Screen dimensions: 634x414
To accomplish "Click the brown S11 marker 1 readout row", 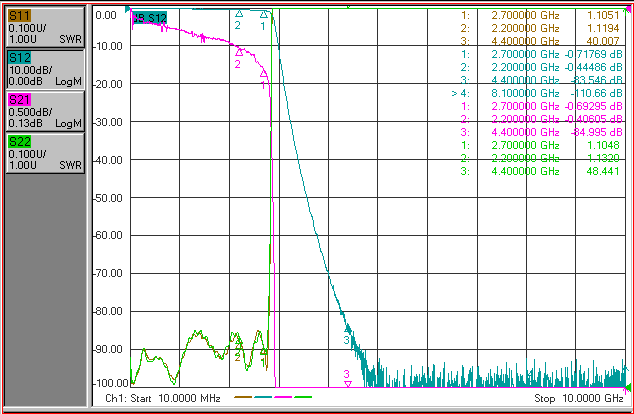I will pos(540,15).
